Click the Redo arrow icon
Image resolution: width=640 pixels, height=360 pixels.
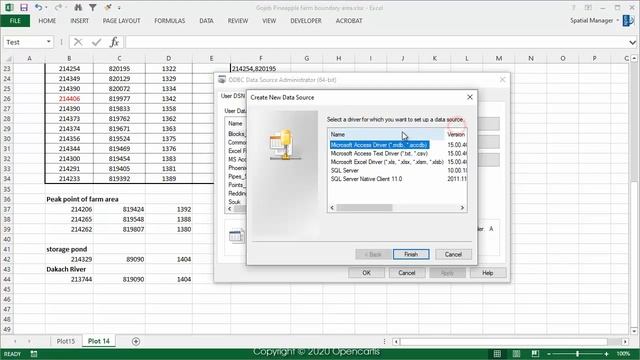point(58,7)
